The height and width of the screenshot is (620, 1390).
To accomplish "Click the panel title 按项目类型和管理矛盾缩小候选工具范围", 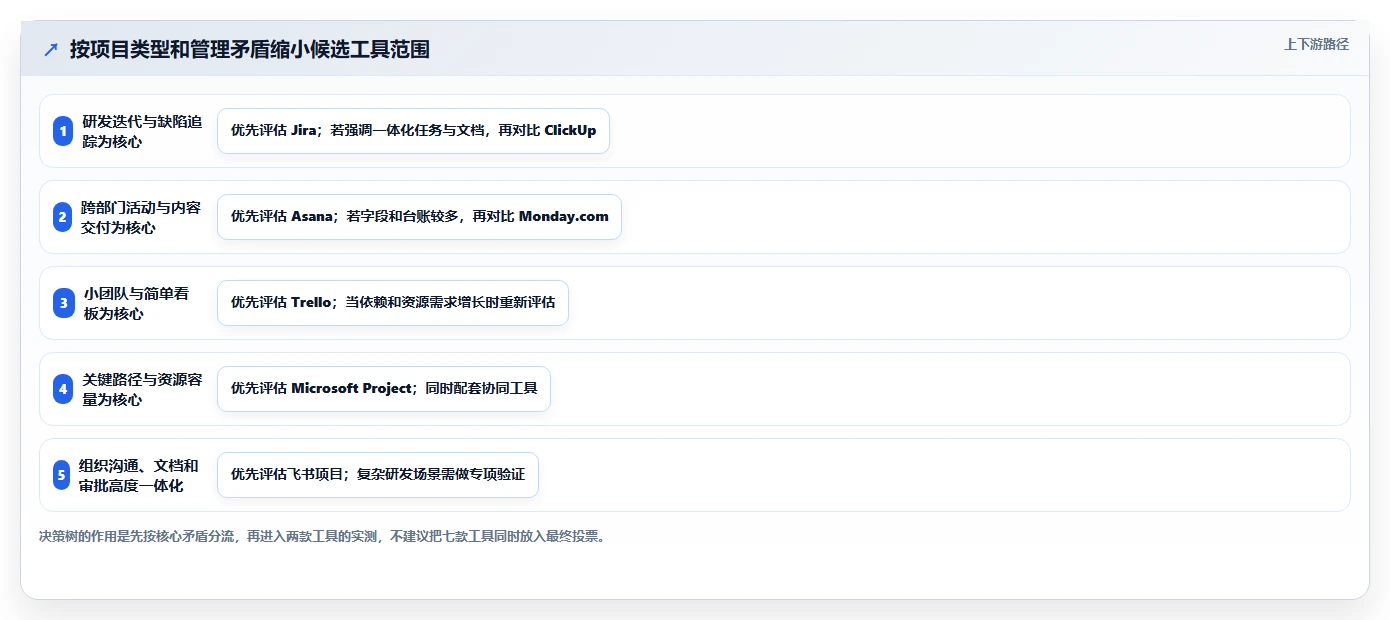I will 250,50.
